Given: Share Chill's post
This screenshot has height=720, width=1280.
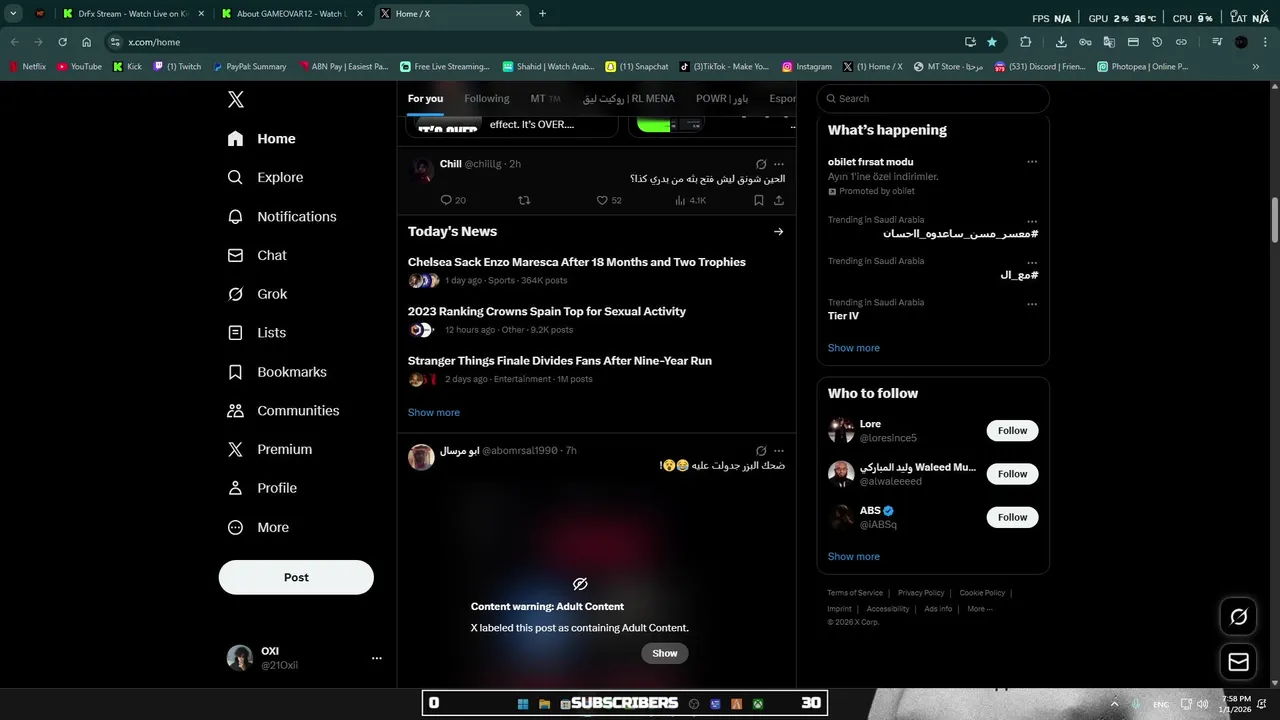Looking at the screenshot, I should click(x=779, y=200).
